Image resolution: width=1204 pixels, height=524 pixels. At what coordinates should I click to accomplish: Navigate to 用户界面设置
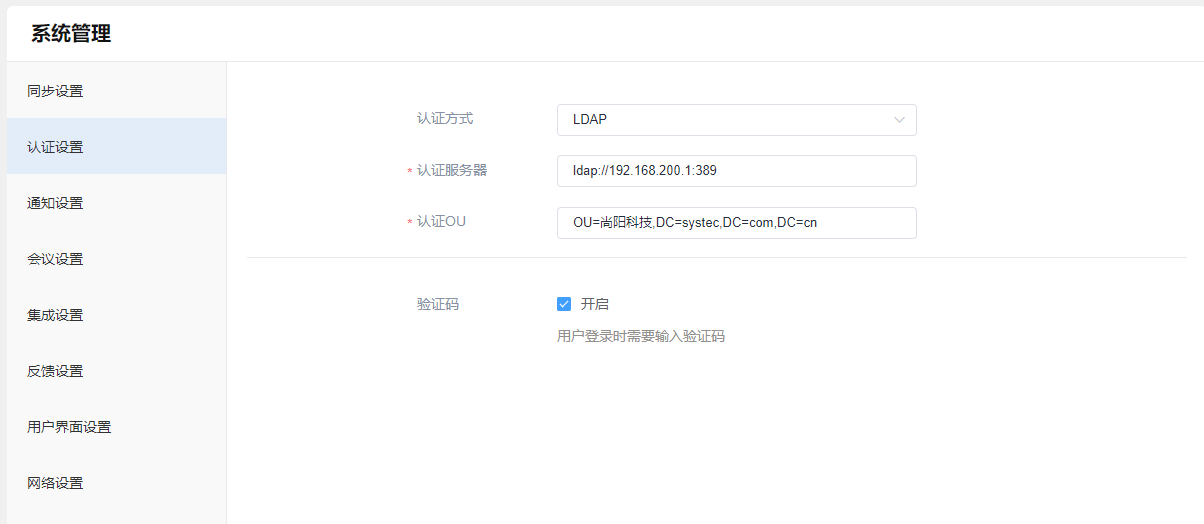(x=69, y=427)
